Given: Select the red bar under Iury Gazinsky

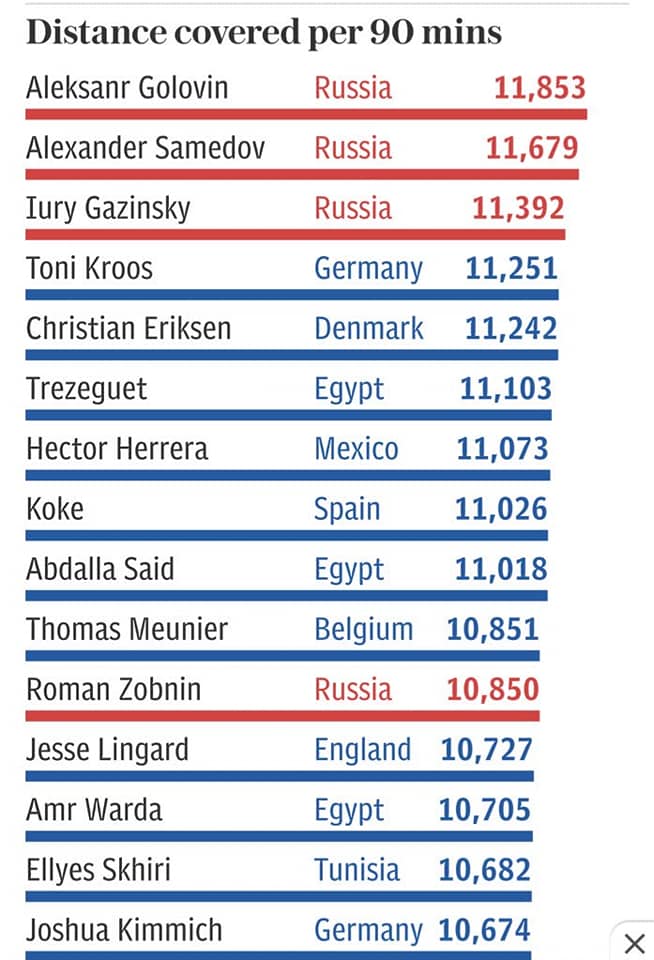Looking at the screenshot, I should point(295,234).
